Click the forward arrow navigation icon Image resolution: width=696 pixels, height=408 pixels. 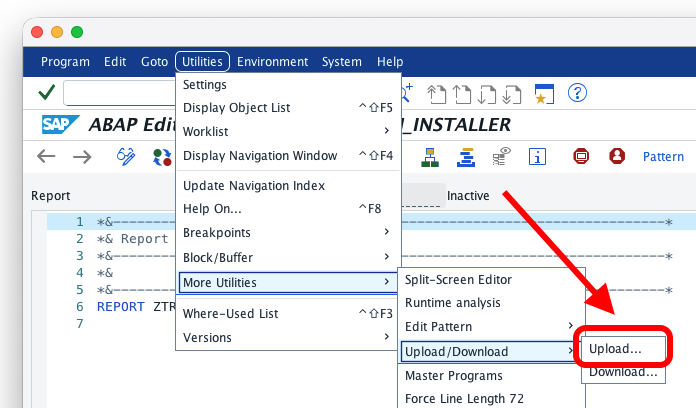coord(82,156)
